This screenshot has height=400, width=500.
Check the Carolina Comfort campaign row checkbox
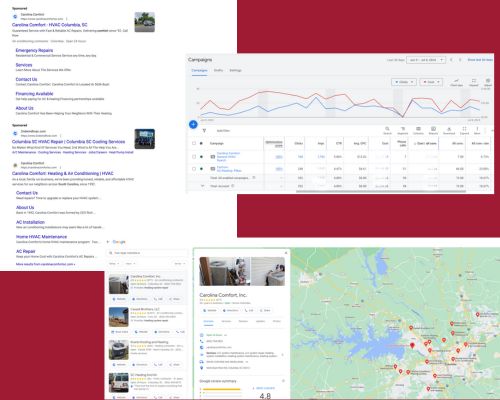tap(194, 157)
